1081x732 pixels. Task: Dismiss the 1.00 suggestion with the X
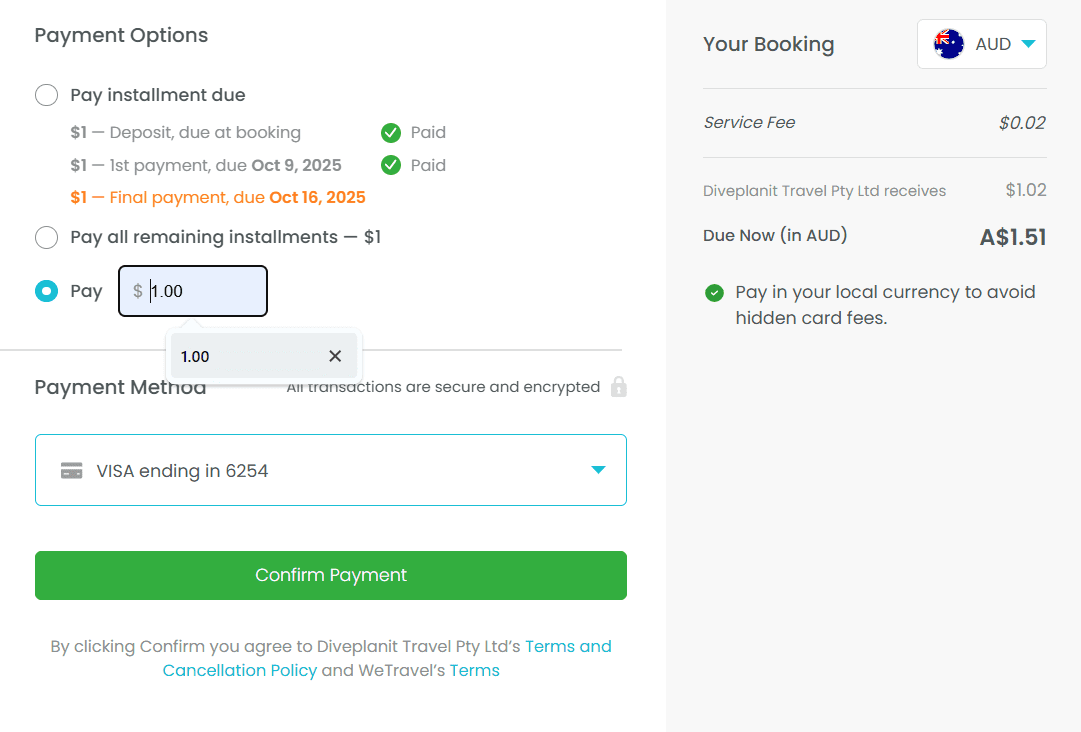click(335, 356)
